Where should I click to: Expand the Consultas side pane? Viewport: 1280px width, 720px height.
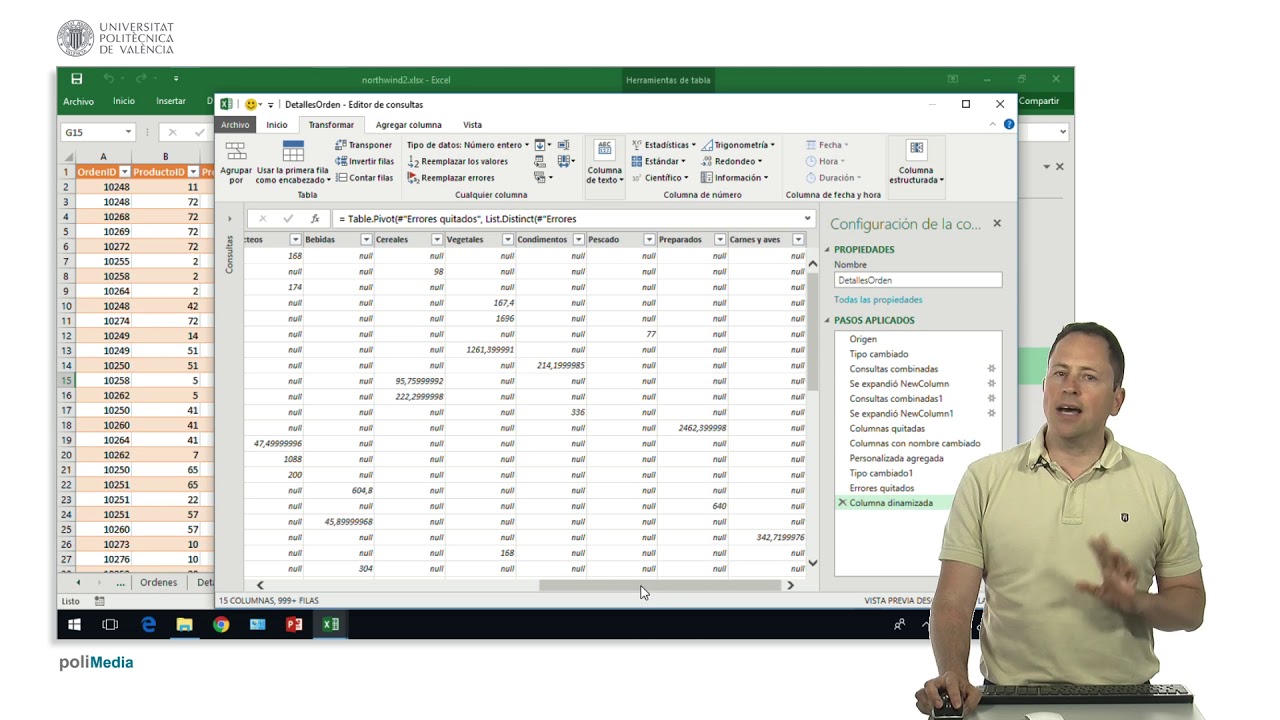(x=229, y=218)
